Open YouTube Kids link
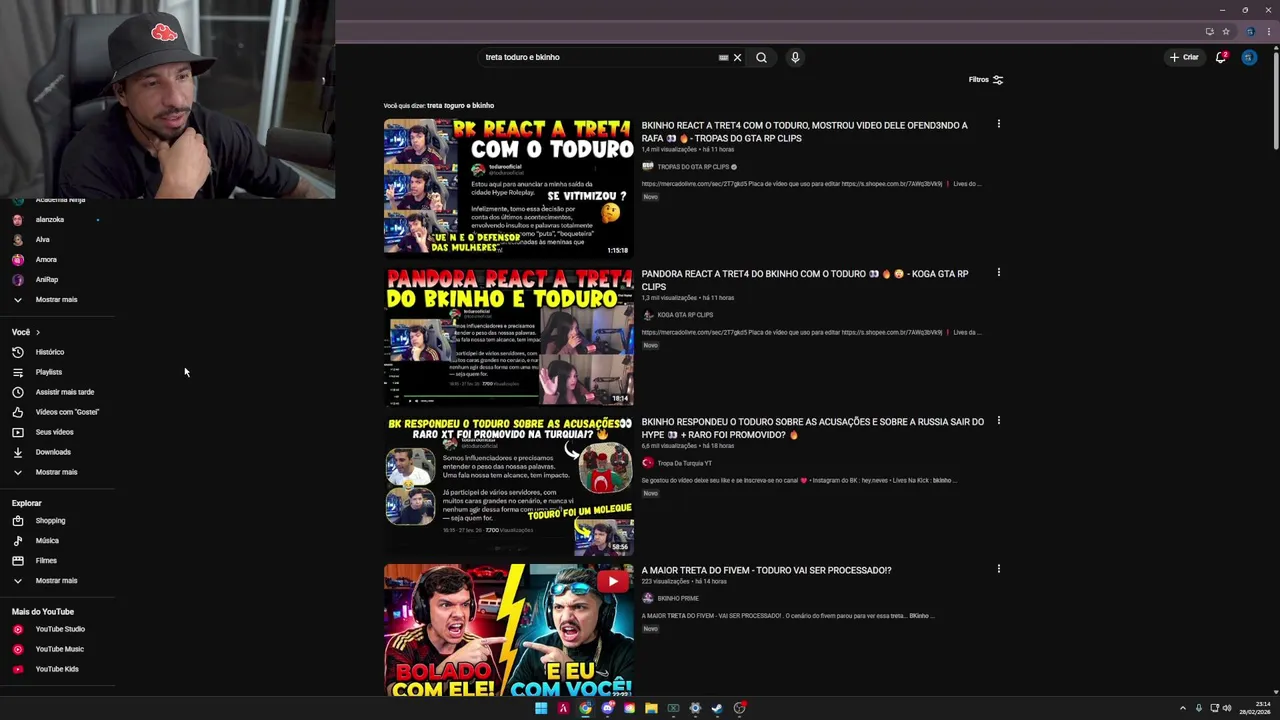Image resolution: width=1280 pixels, height=720 pixels. pyautogui.click(x=58, y=669)
